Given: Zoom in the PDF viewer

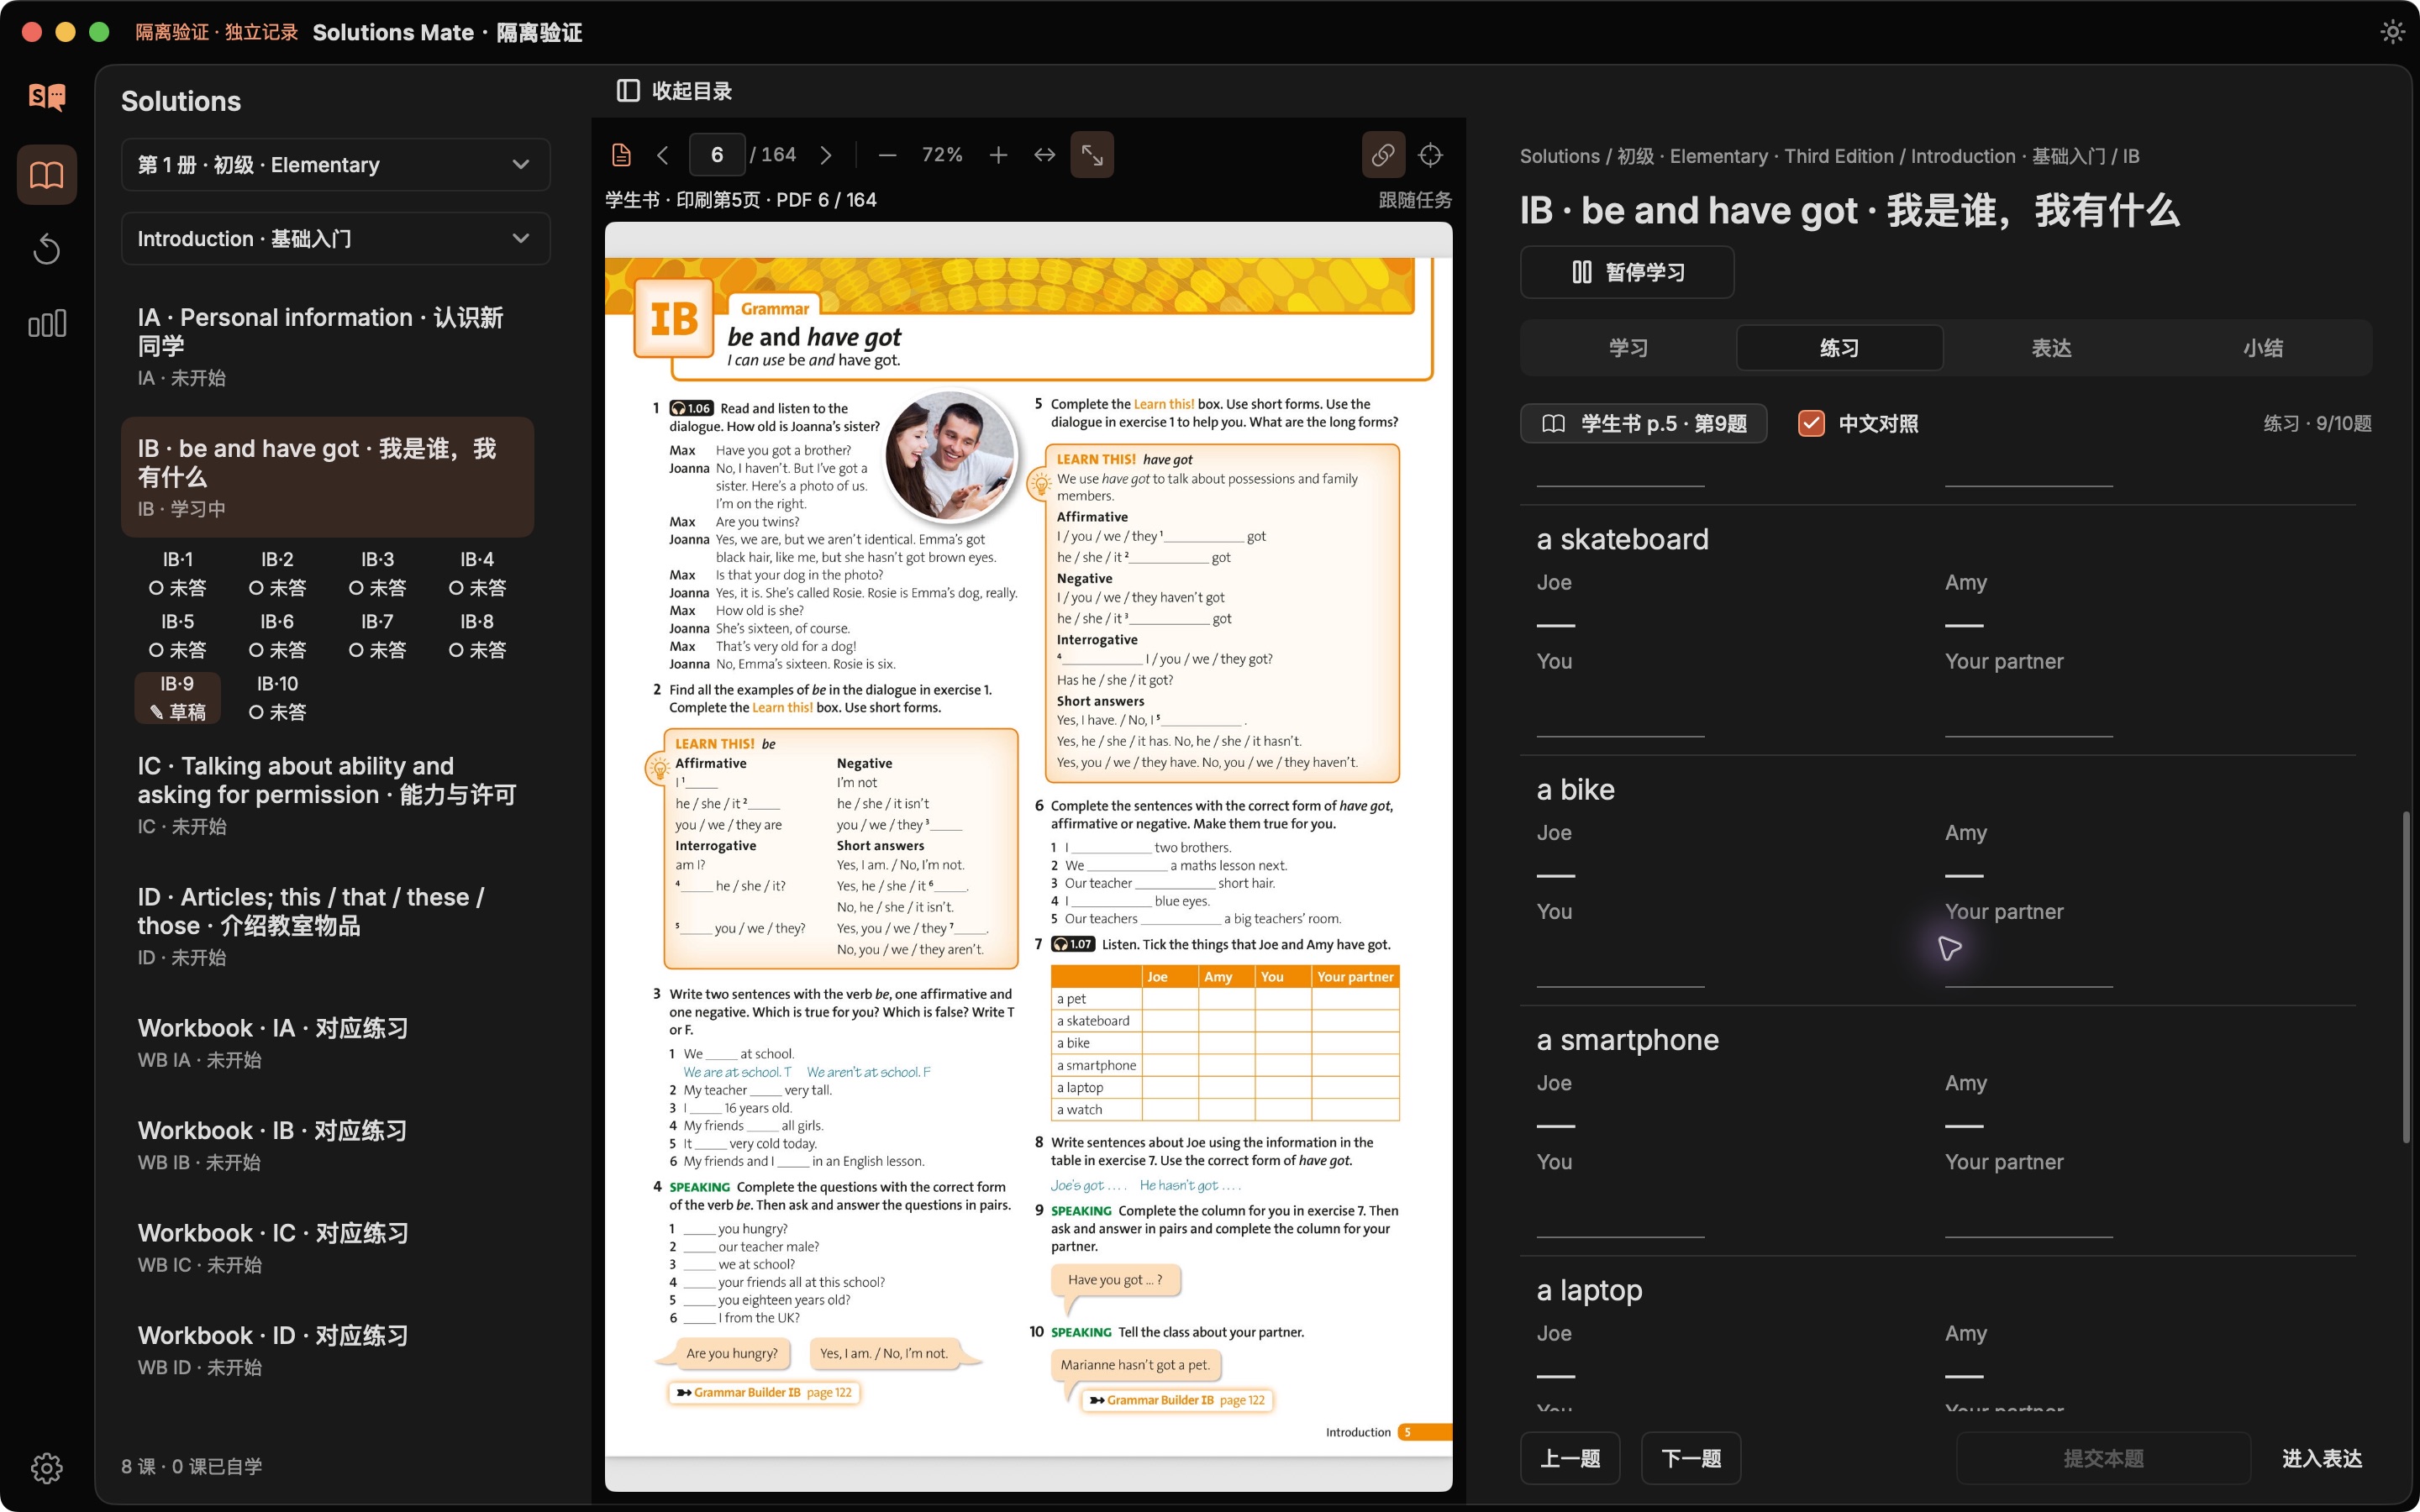Looking at the screenshot, I should [998, 155].
